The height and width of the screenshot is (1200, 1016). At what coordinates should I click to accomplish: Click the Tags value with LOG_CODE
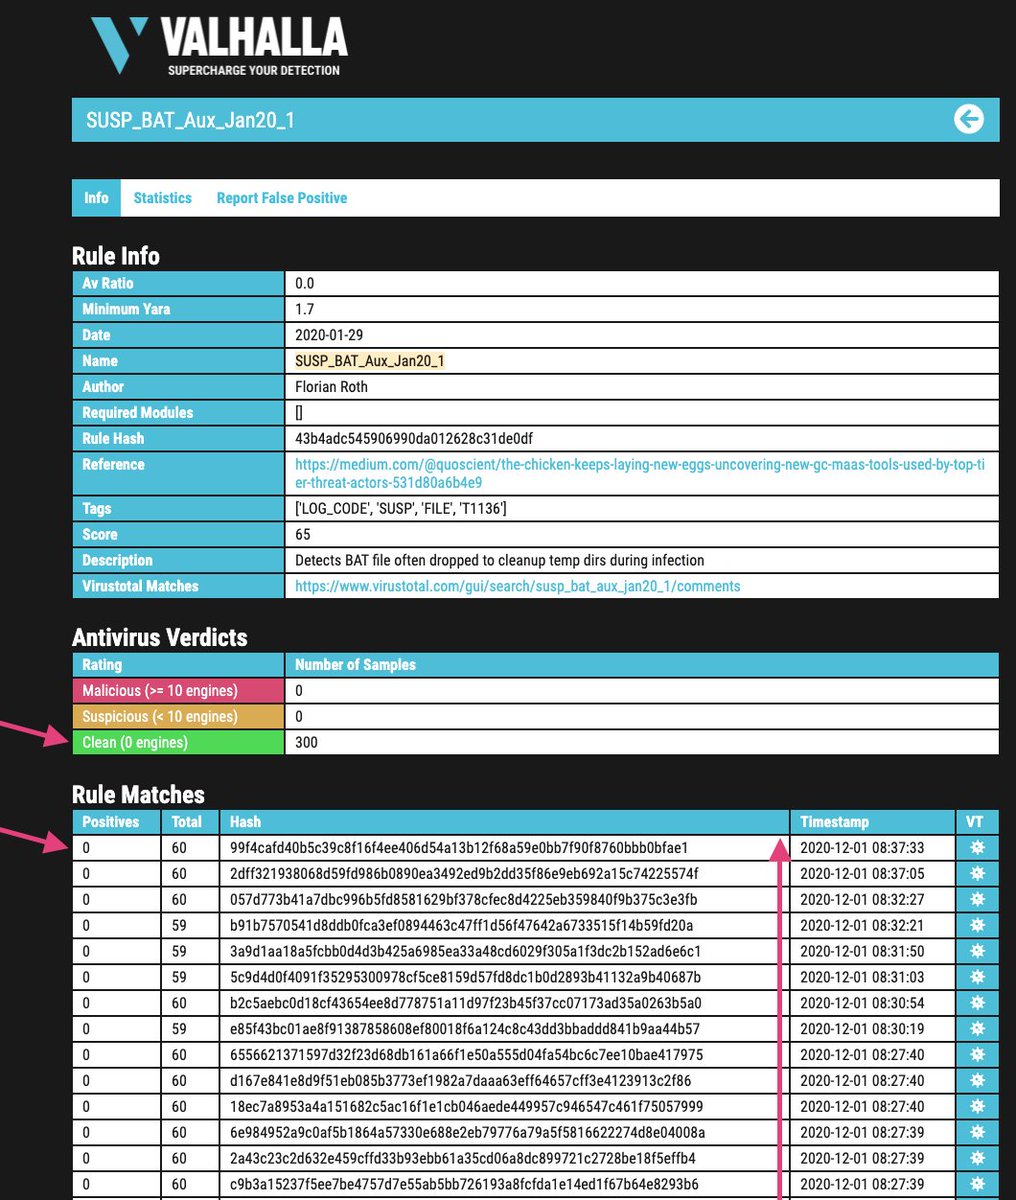point(401,509)
